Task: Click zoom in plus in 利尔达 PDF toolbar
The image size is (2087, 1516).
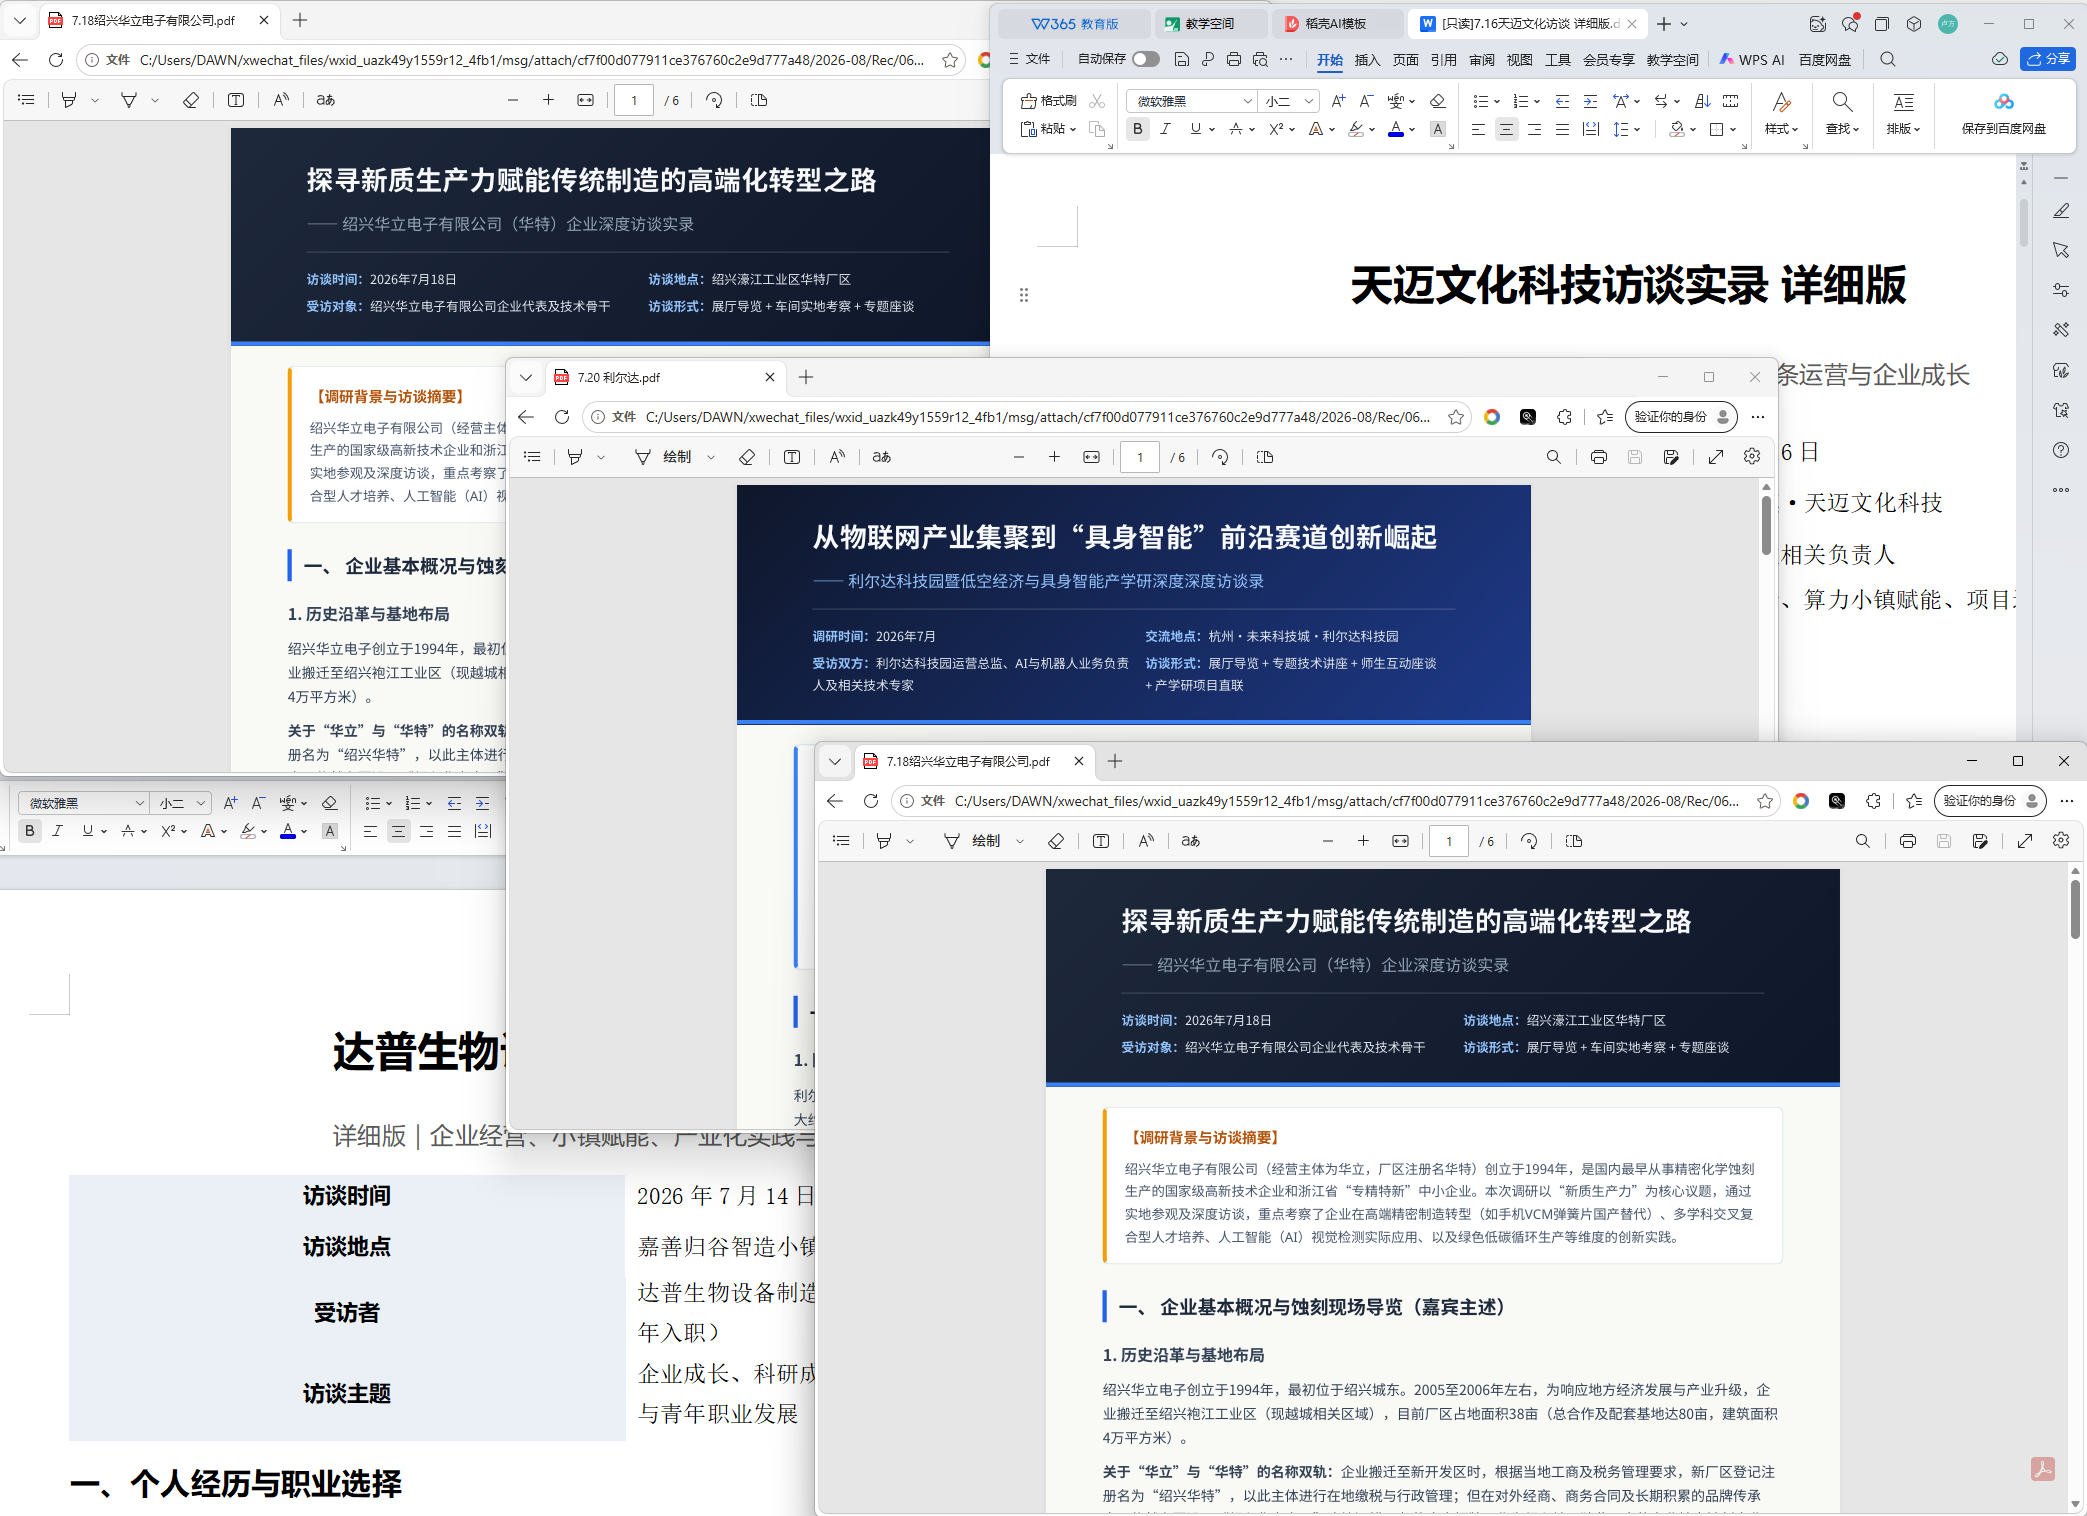Action: pos(1054,457)
